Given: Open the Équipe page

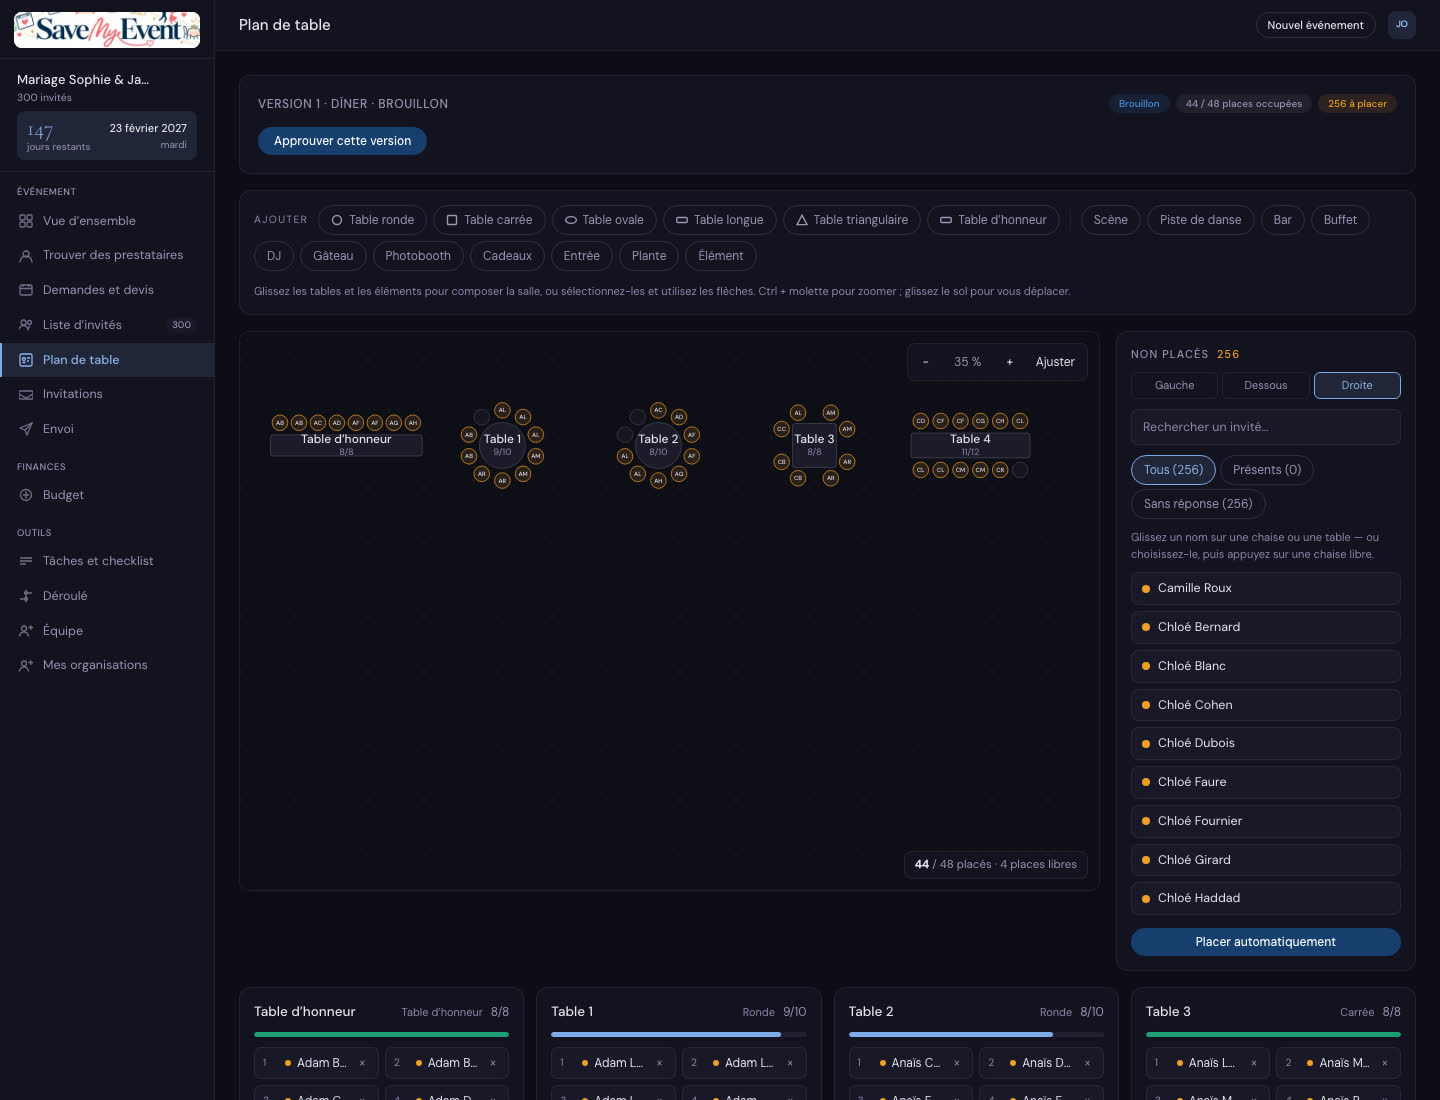Looking at the screenshot, I should point(107,631).
